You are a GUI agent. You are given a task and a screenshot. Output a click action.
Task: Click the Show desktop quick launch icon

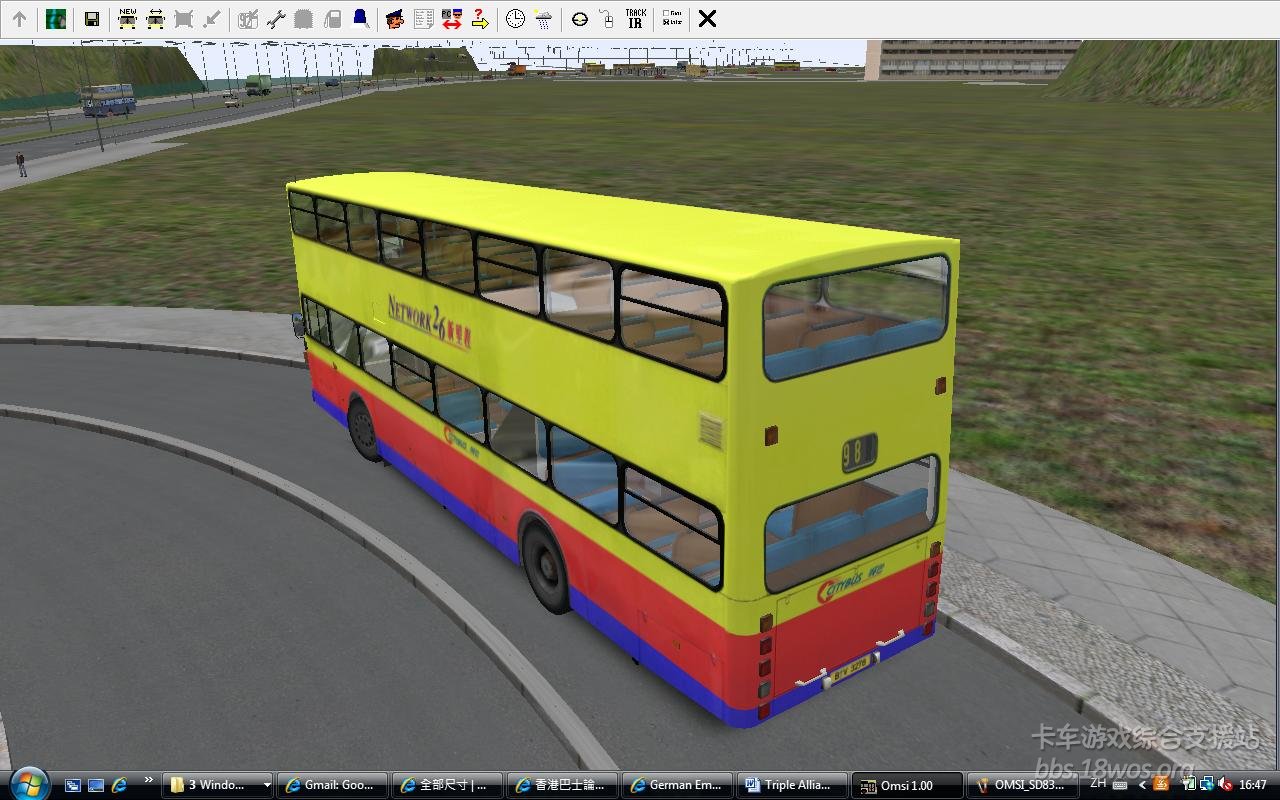point(96,785)
